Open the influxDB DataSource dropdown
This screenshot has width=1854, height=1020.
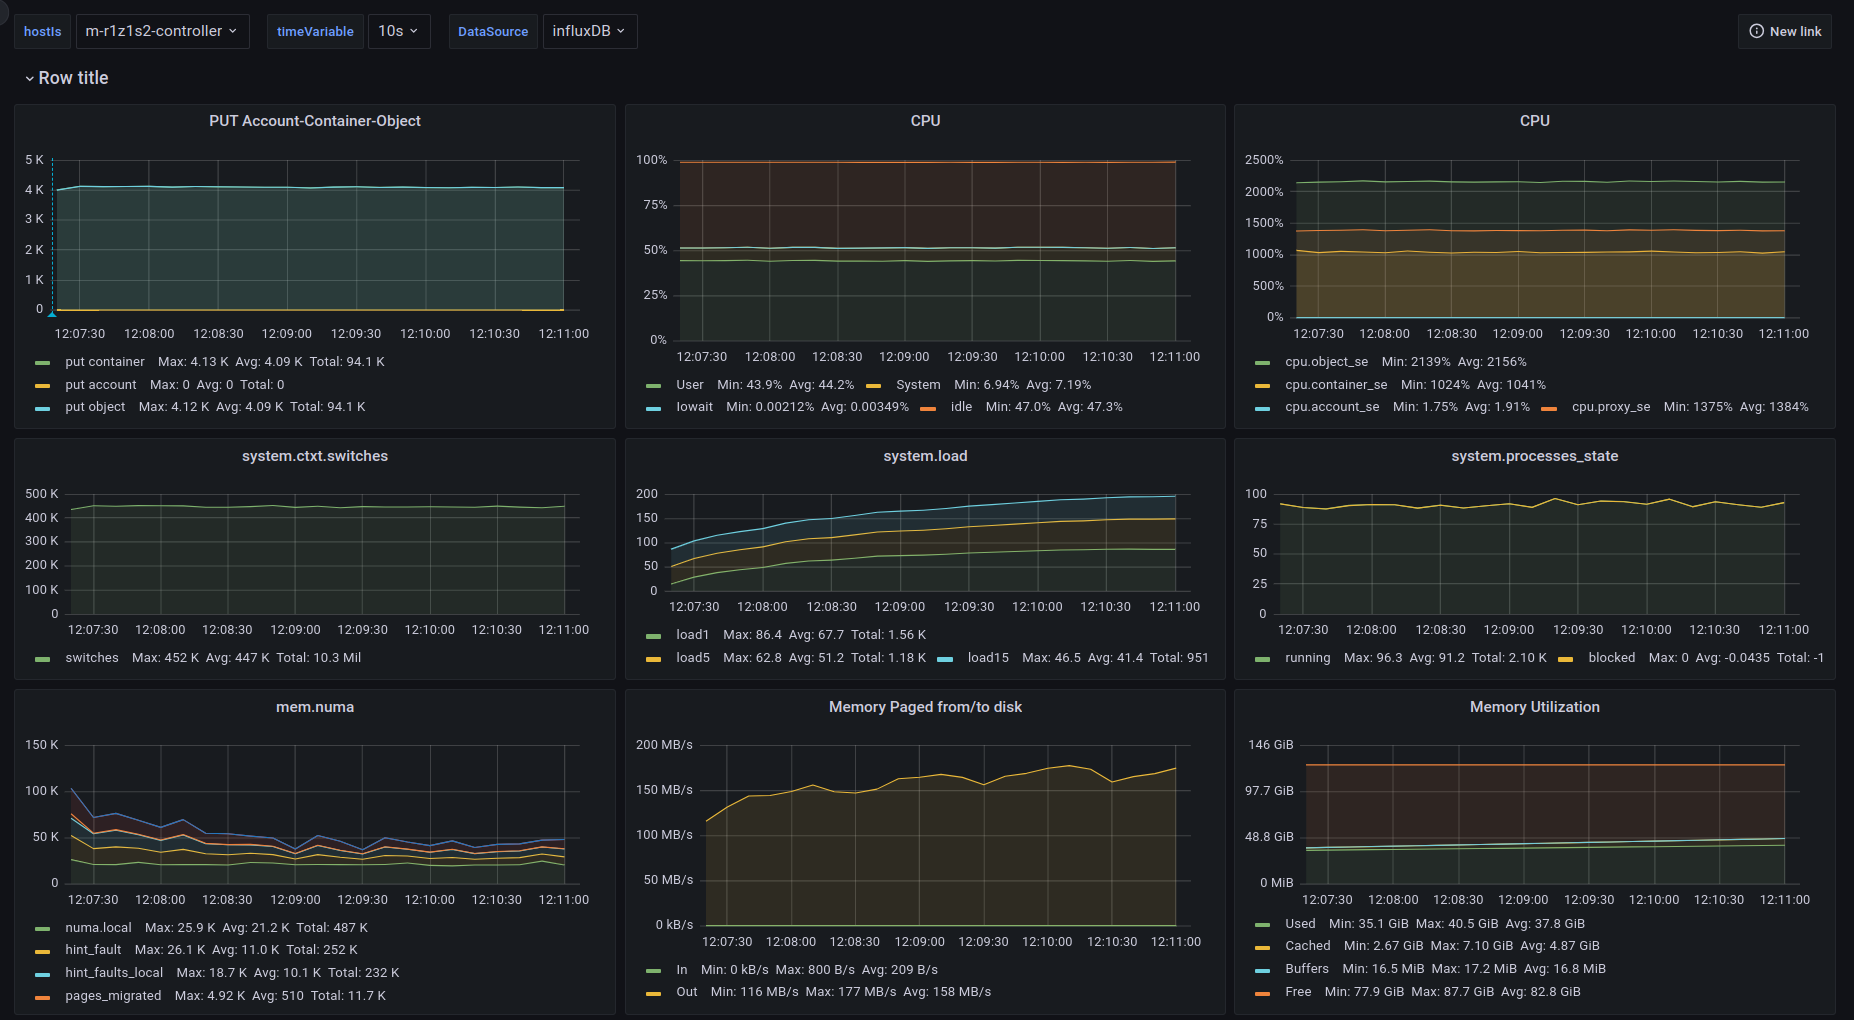[x=589, y=31]
